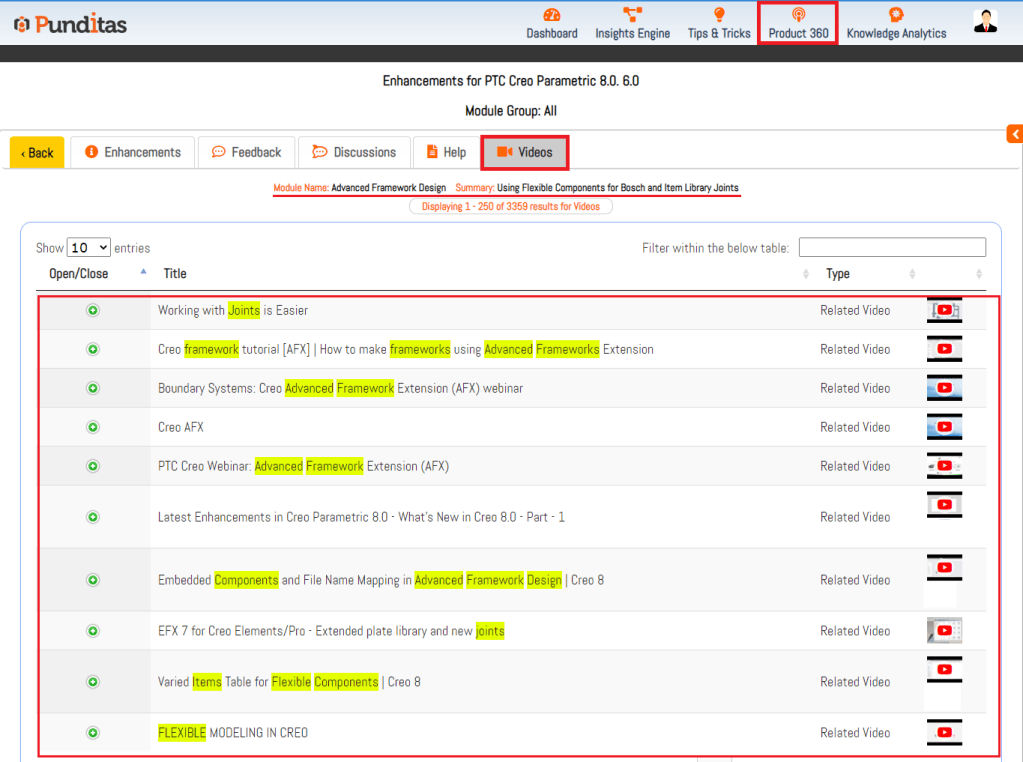1023x762 pixels.
Task: Click the Punditas logo
Action: [x=70, y=24]
